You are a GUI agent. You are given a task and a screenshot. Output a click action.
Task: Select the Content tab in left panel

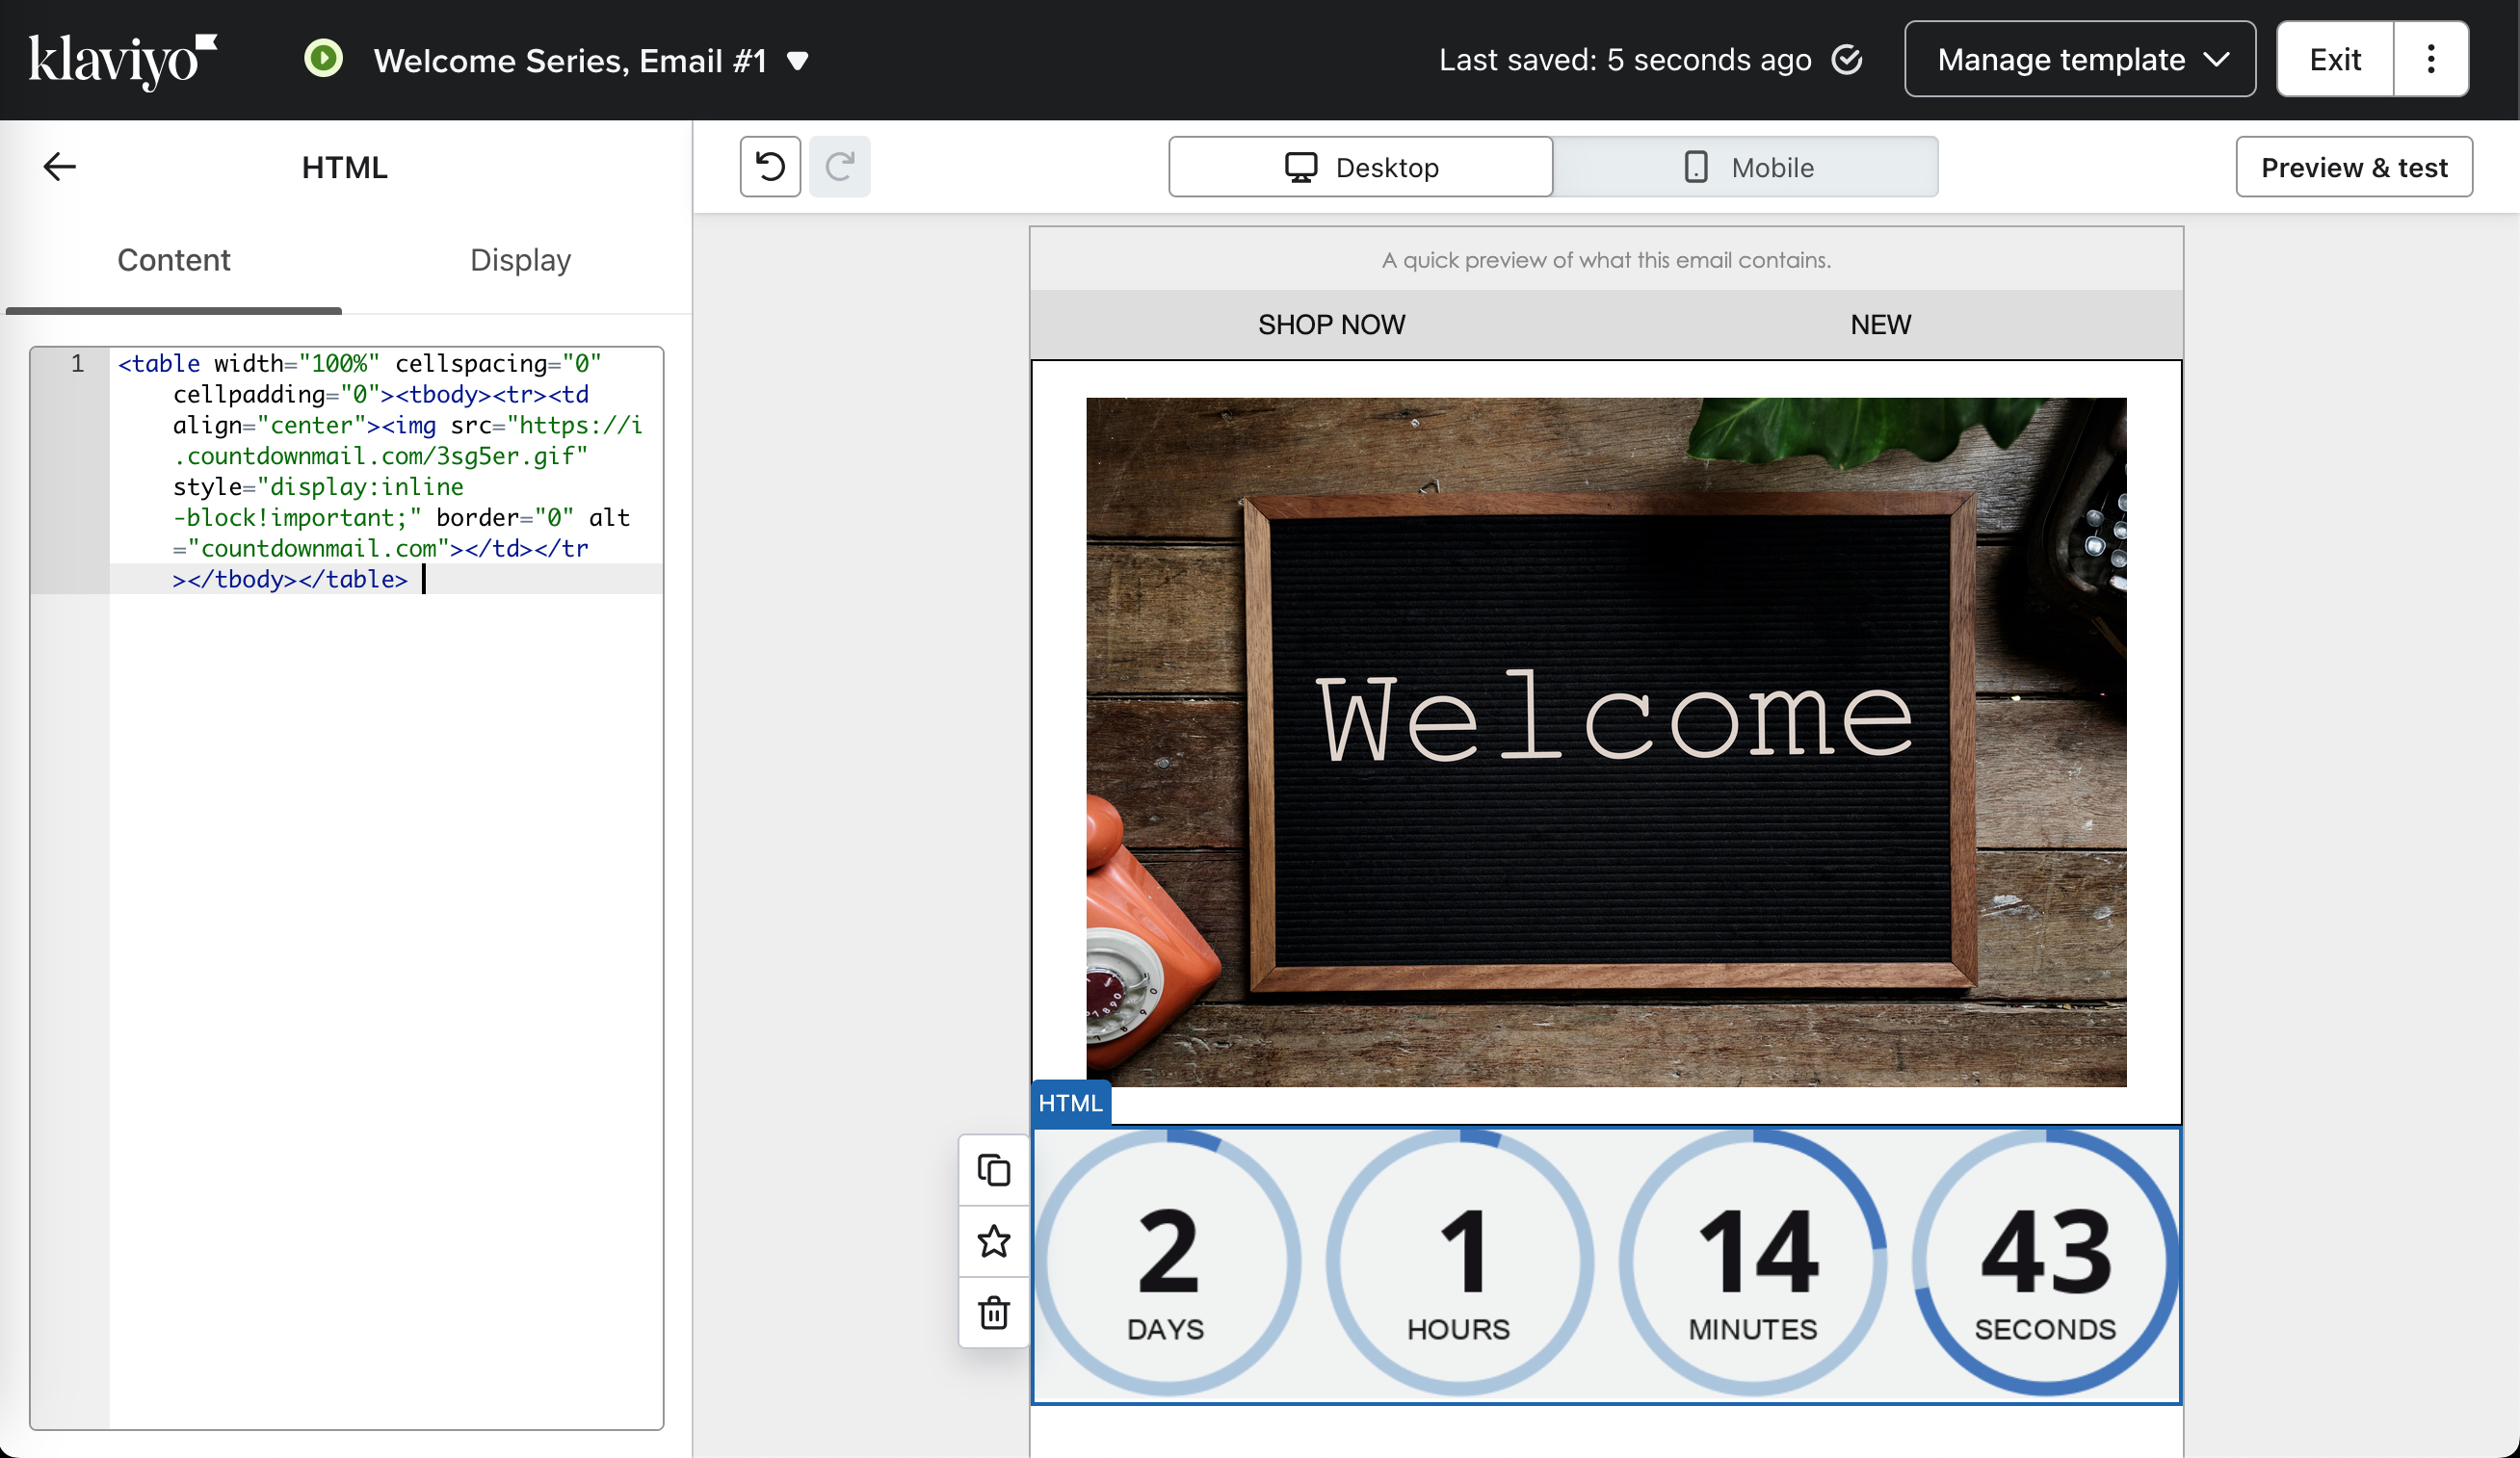click(x=173, y=259)
